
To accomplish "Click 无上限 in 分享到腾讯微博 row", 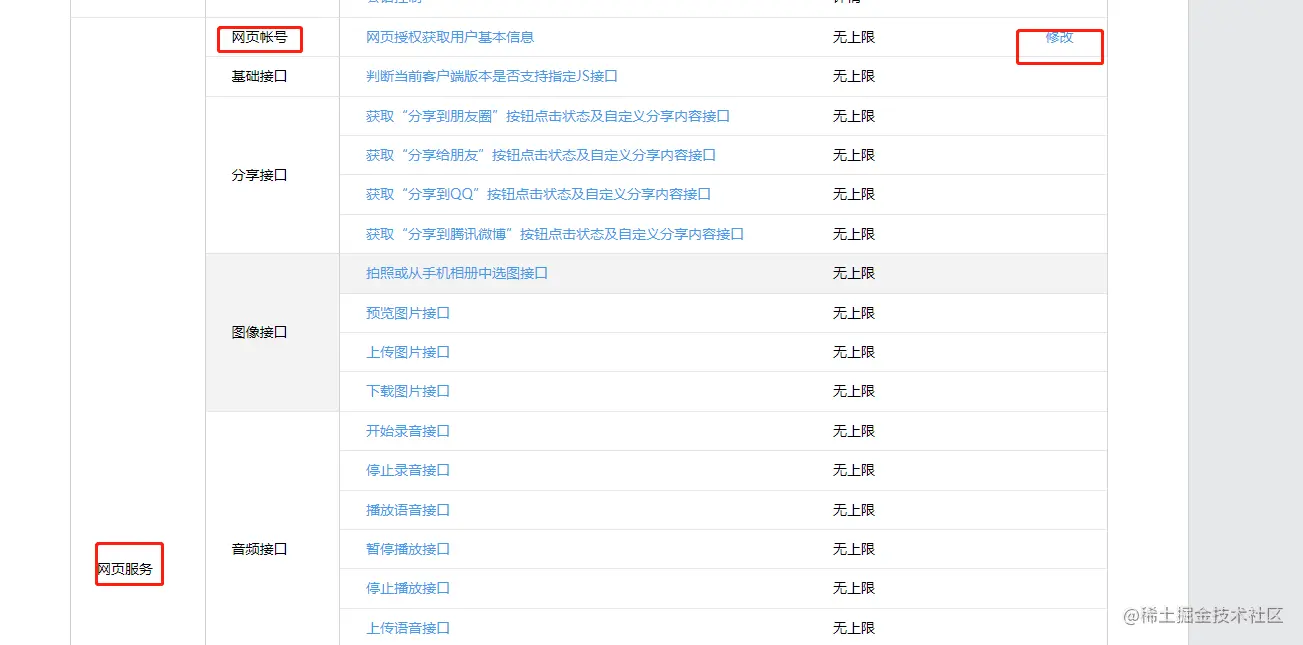I will pos(854,234).
